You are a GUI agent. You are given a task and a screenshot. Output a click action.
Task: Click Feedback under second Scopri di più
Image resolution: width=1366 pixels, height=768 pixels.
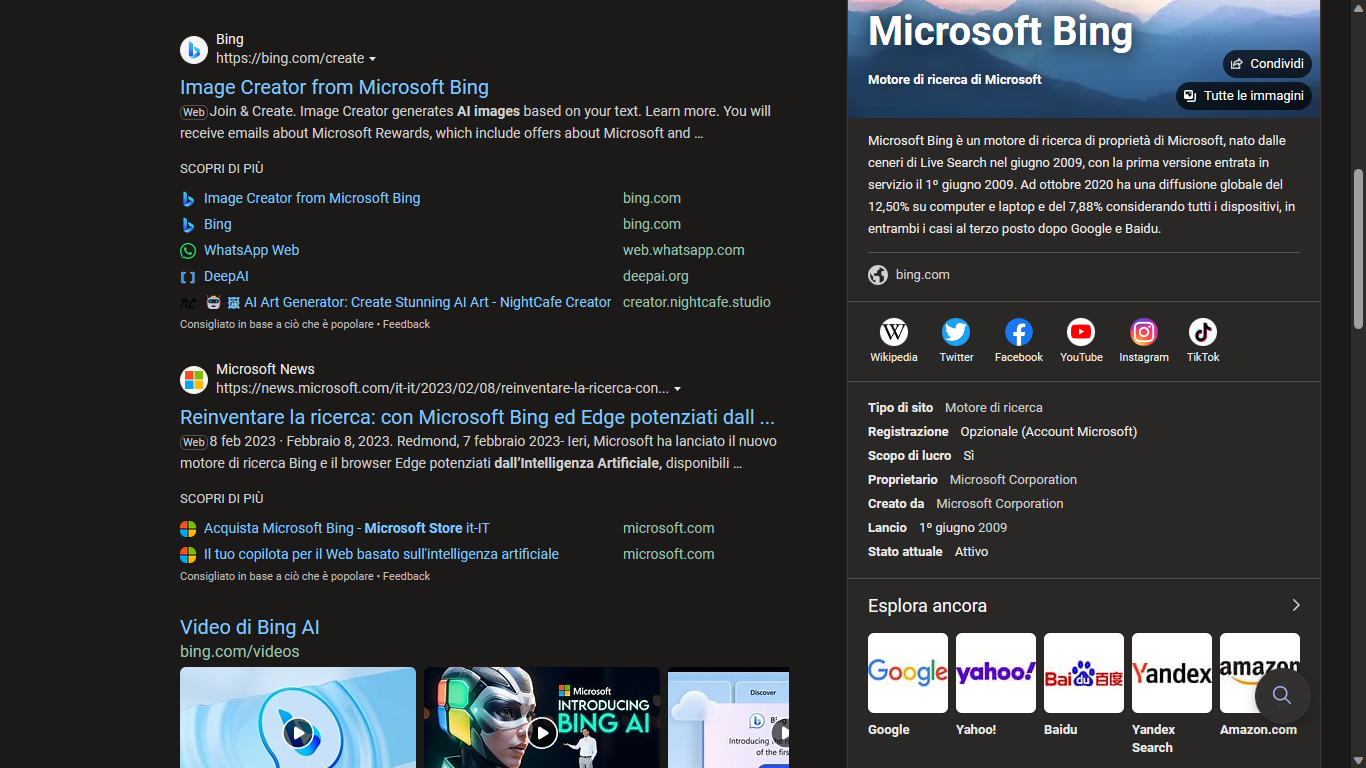click(406, 576)
